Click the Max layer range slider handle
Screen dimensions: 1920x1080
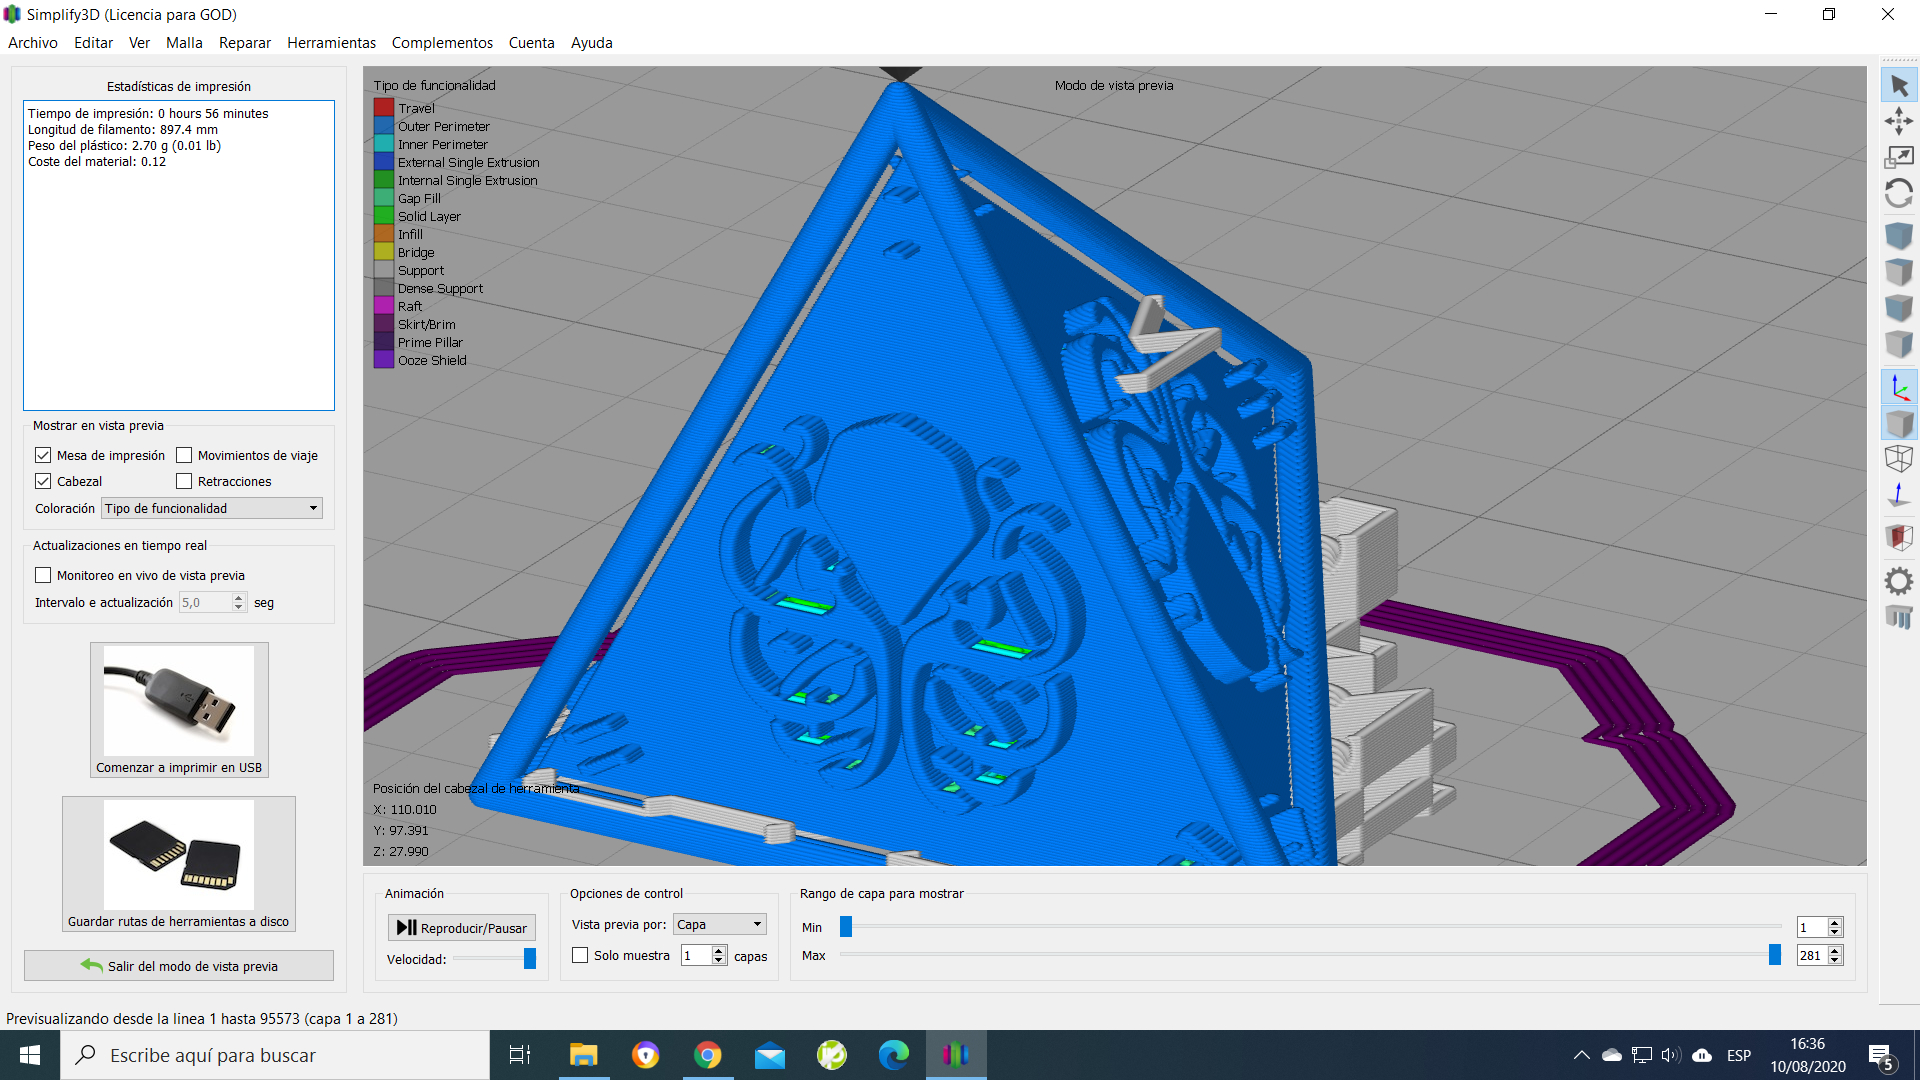click(1775, 955)
